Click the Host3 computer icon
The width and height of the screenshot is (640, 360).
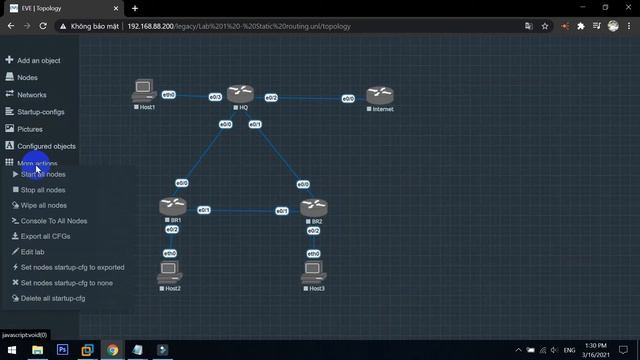313,272
